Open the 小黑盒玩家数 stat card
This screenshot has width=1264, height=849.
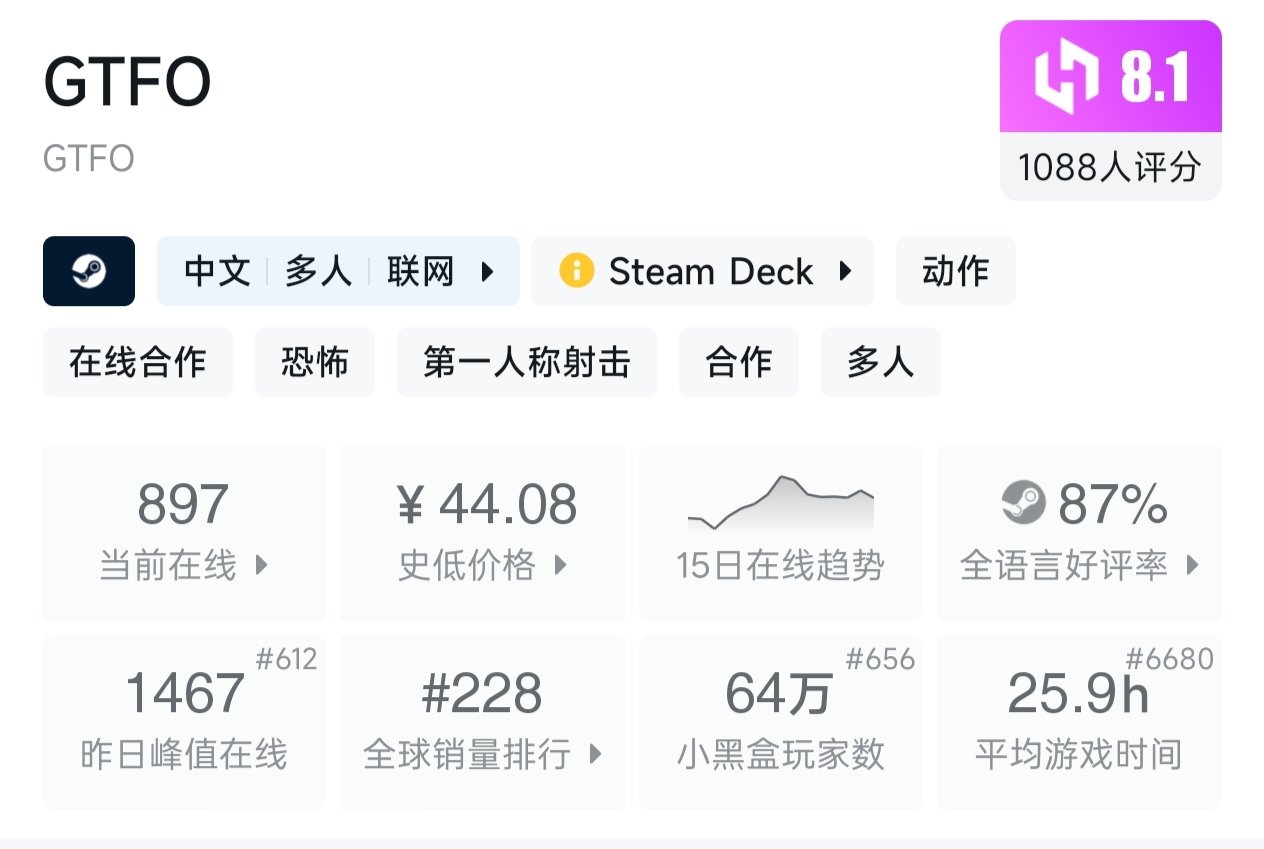(x=780, y=721)
